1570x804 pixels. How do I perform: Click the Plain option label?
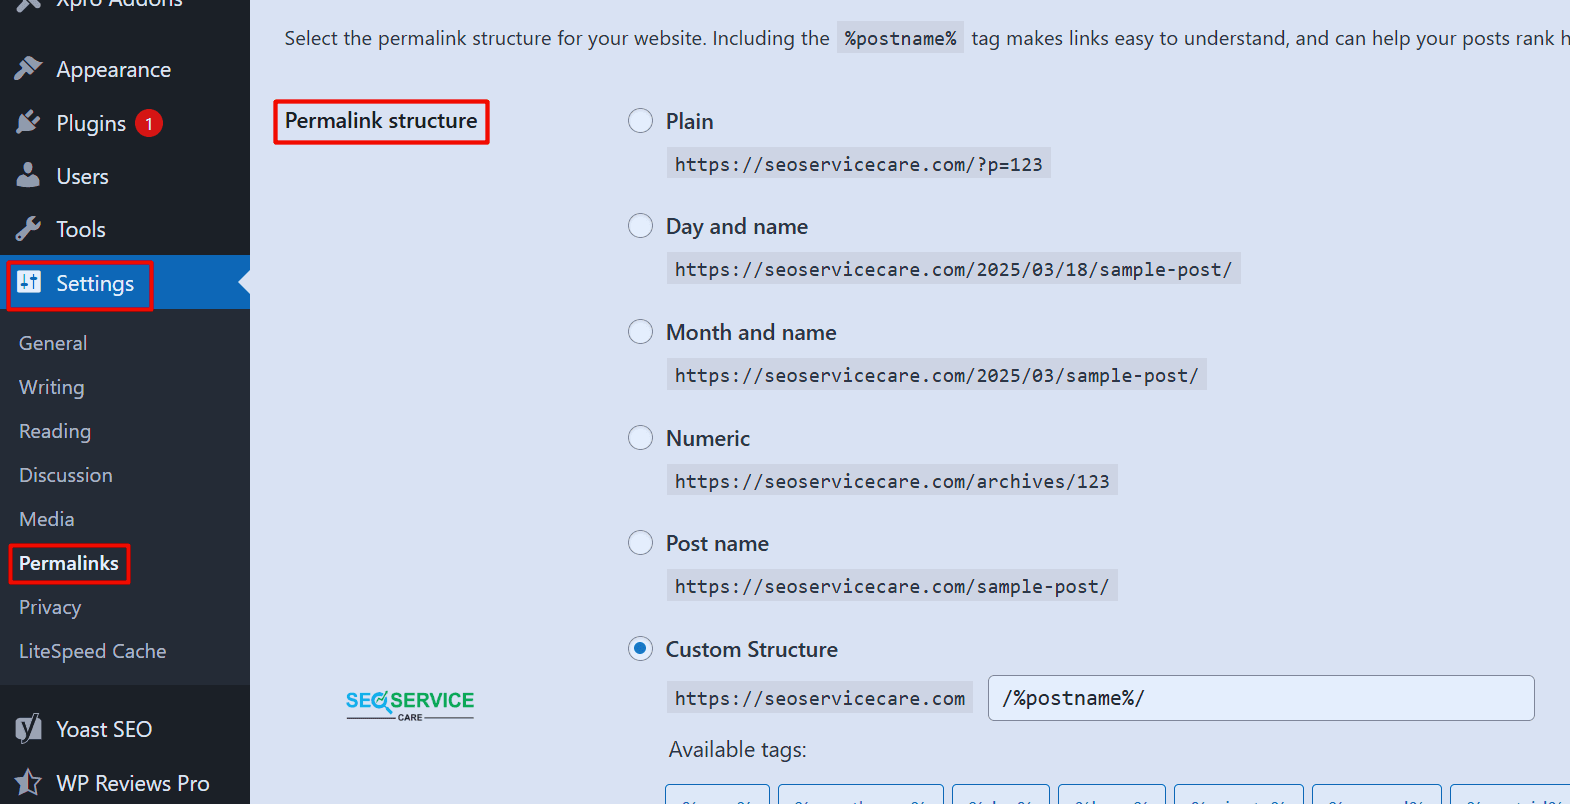pos(690,121)
